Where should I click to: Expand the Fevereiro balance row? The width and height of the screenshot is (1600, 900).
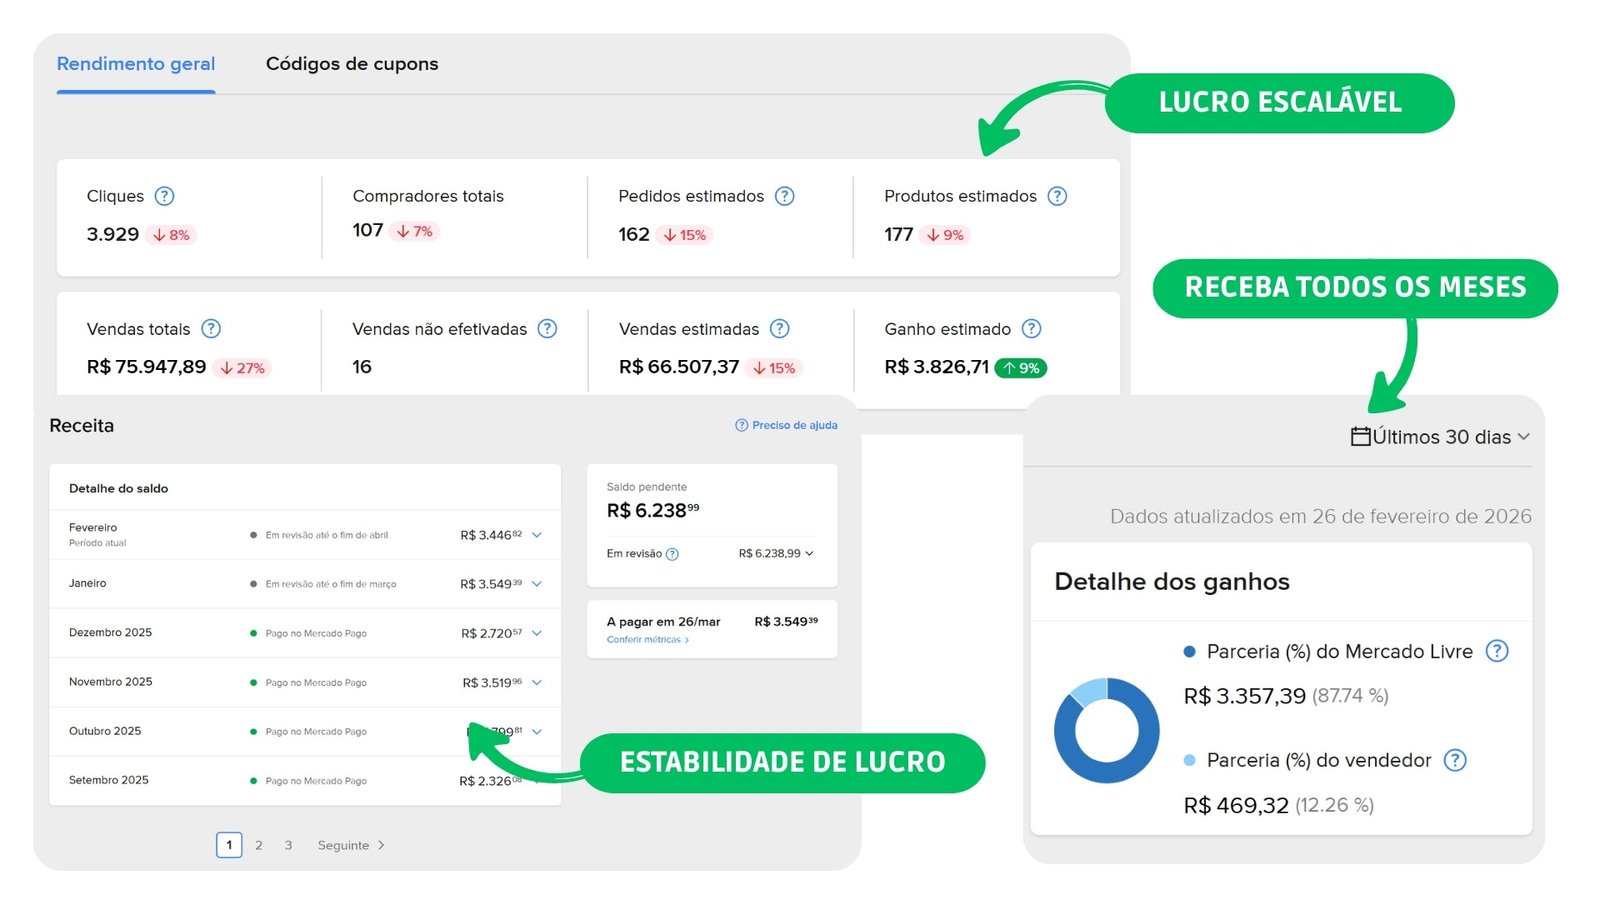pyautogui.click(x=537, y=534)
